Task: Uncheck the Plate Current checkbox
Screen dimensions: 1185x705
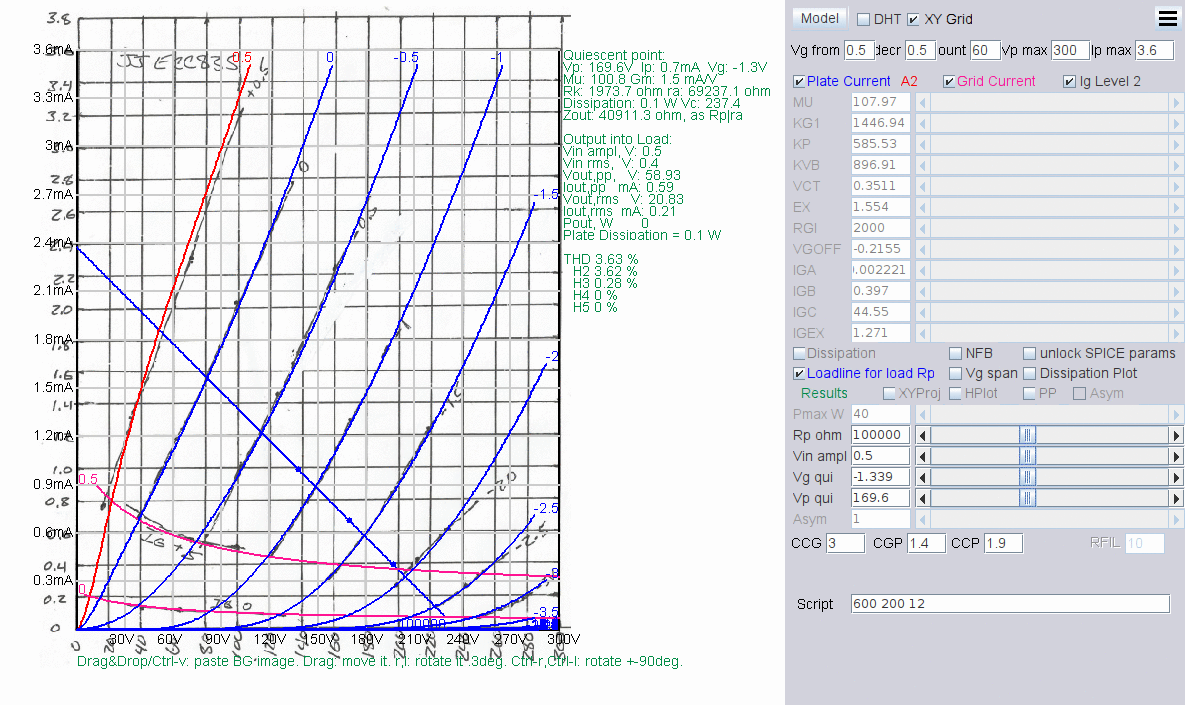Action: (799, 81)
